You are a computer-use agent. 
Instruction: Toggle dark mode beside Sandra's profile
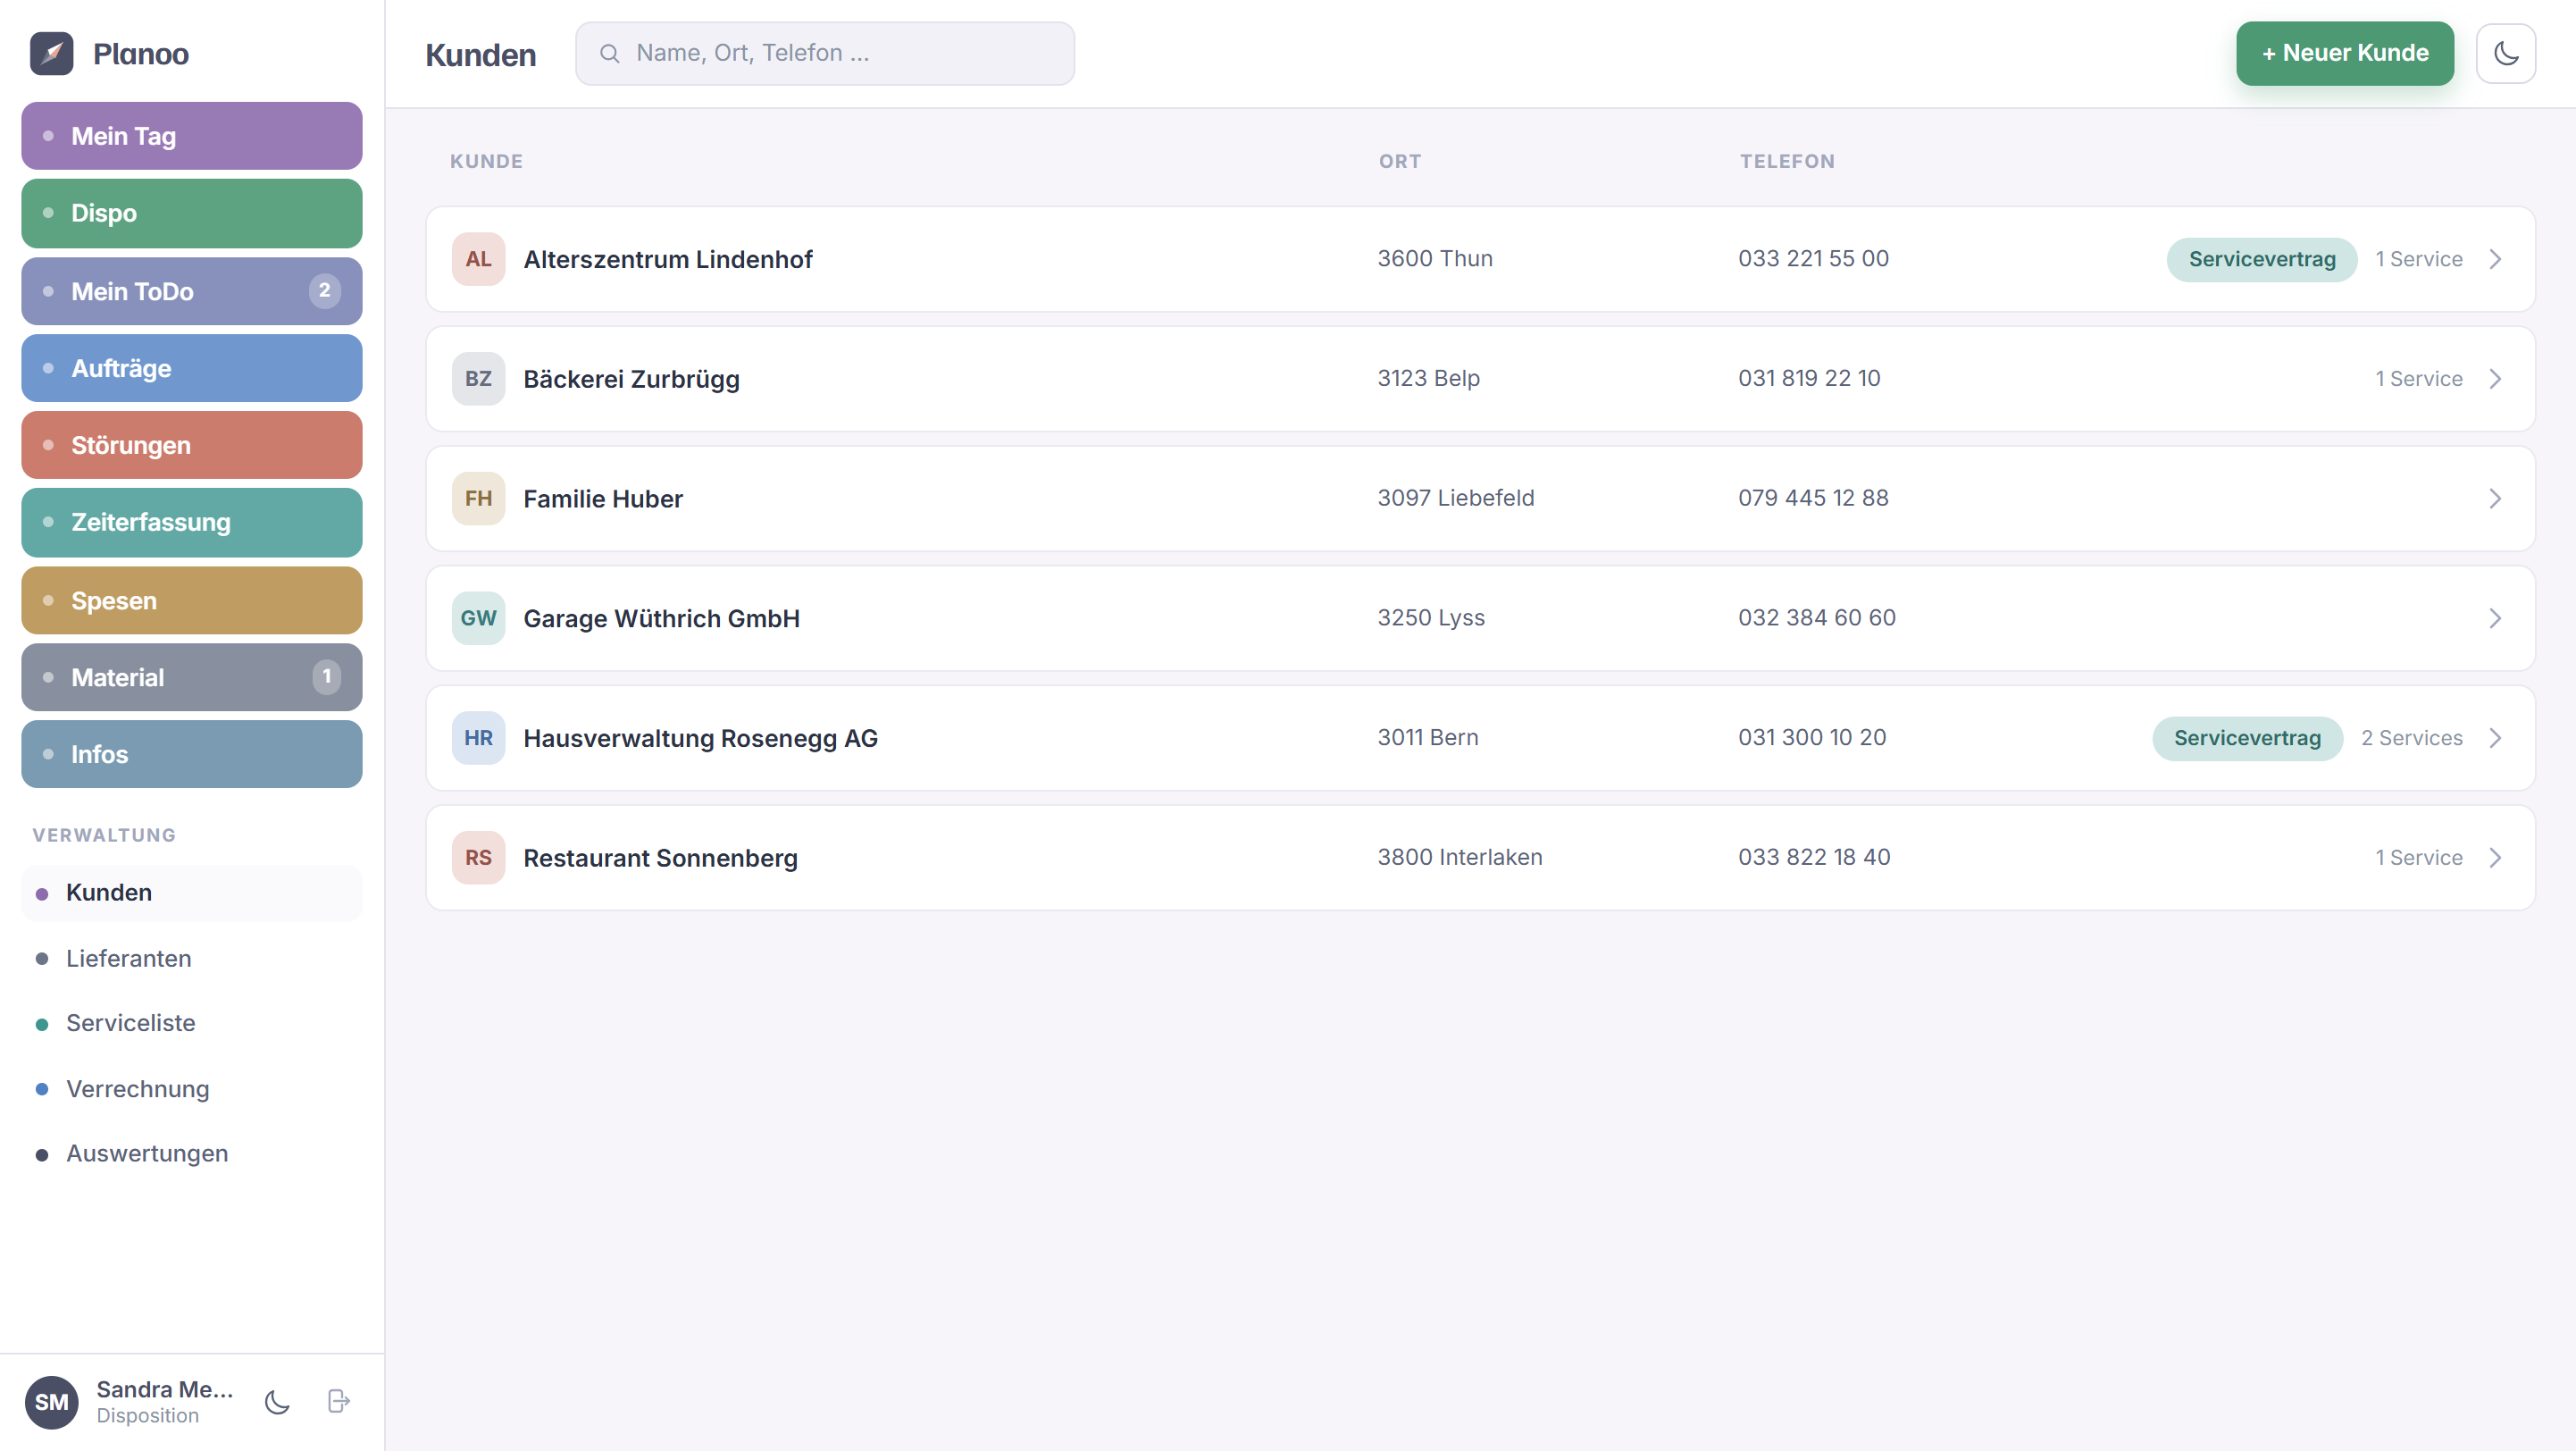tap(277, 1402)
